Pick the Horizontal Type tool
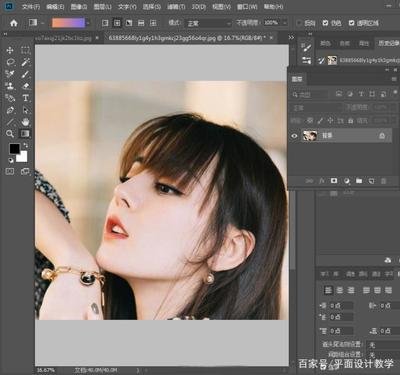400x375 pixels. [25, 98]
